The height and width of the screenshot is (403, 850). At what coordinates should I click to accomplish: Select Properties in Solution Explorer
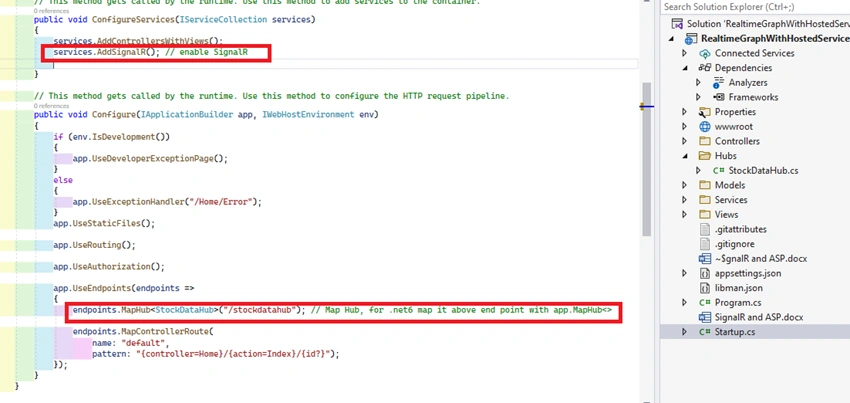735,112
